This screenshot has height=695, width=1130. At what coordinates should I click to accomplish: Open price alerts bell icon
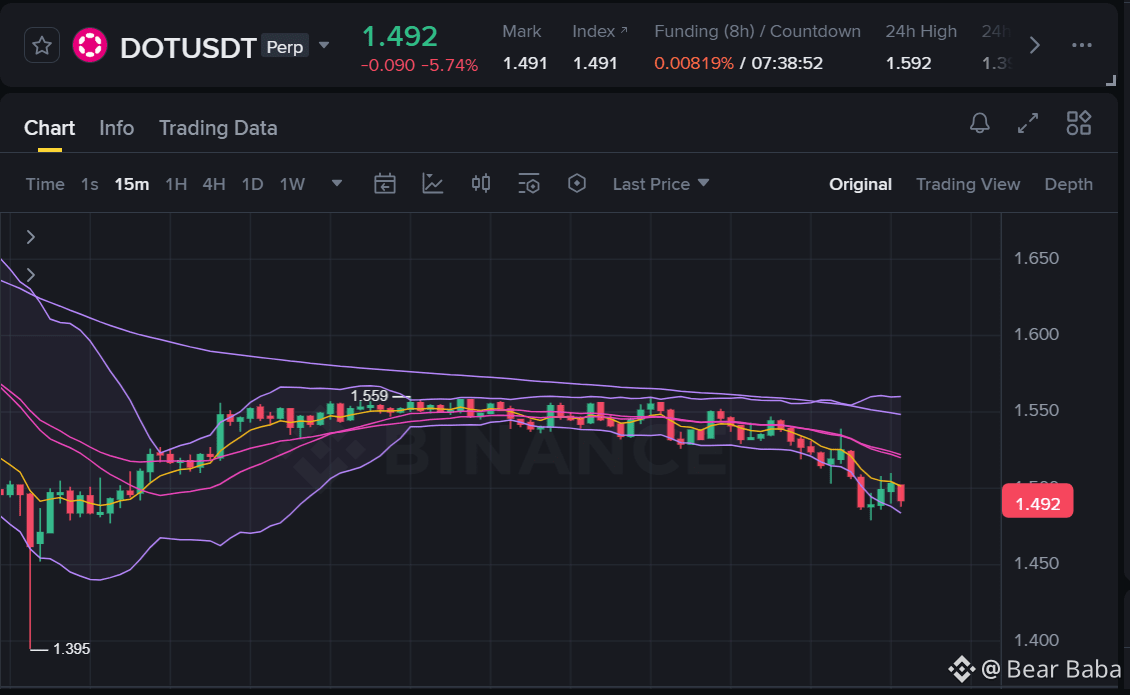(x=979, y=123)
